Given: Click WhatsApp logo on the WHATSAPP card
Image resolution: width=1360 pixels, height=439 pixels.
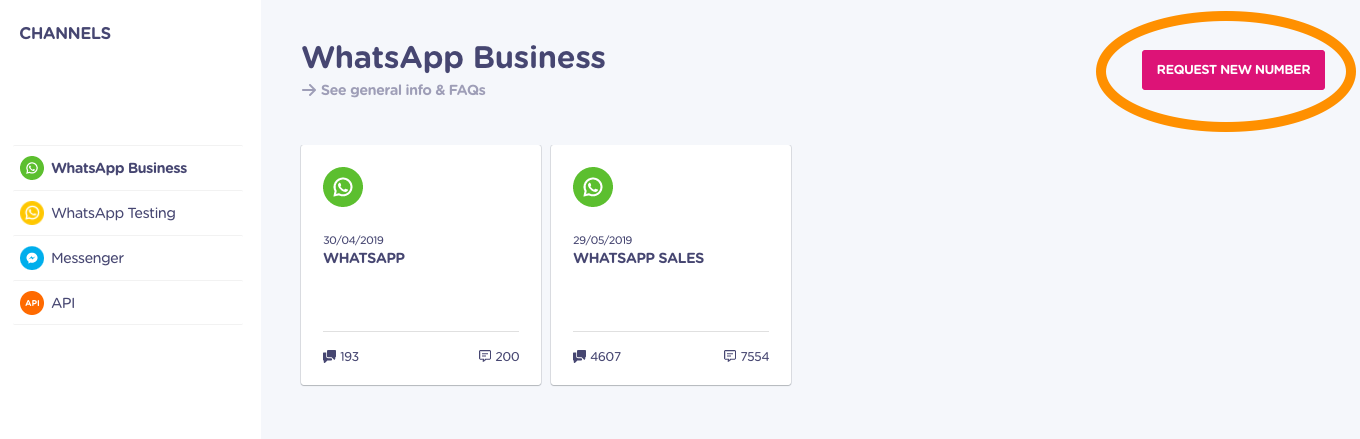Looking at the screenshot, I should pos(343,187).
